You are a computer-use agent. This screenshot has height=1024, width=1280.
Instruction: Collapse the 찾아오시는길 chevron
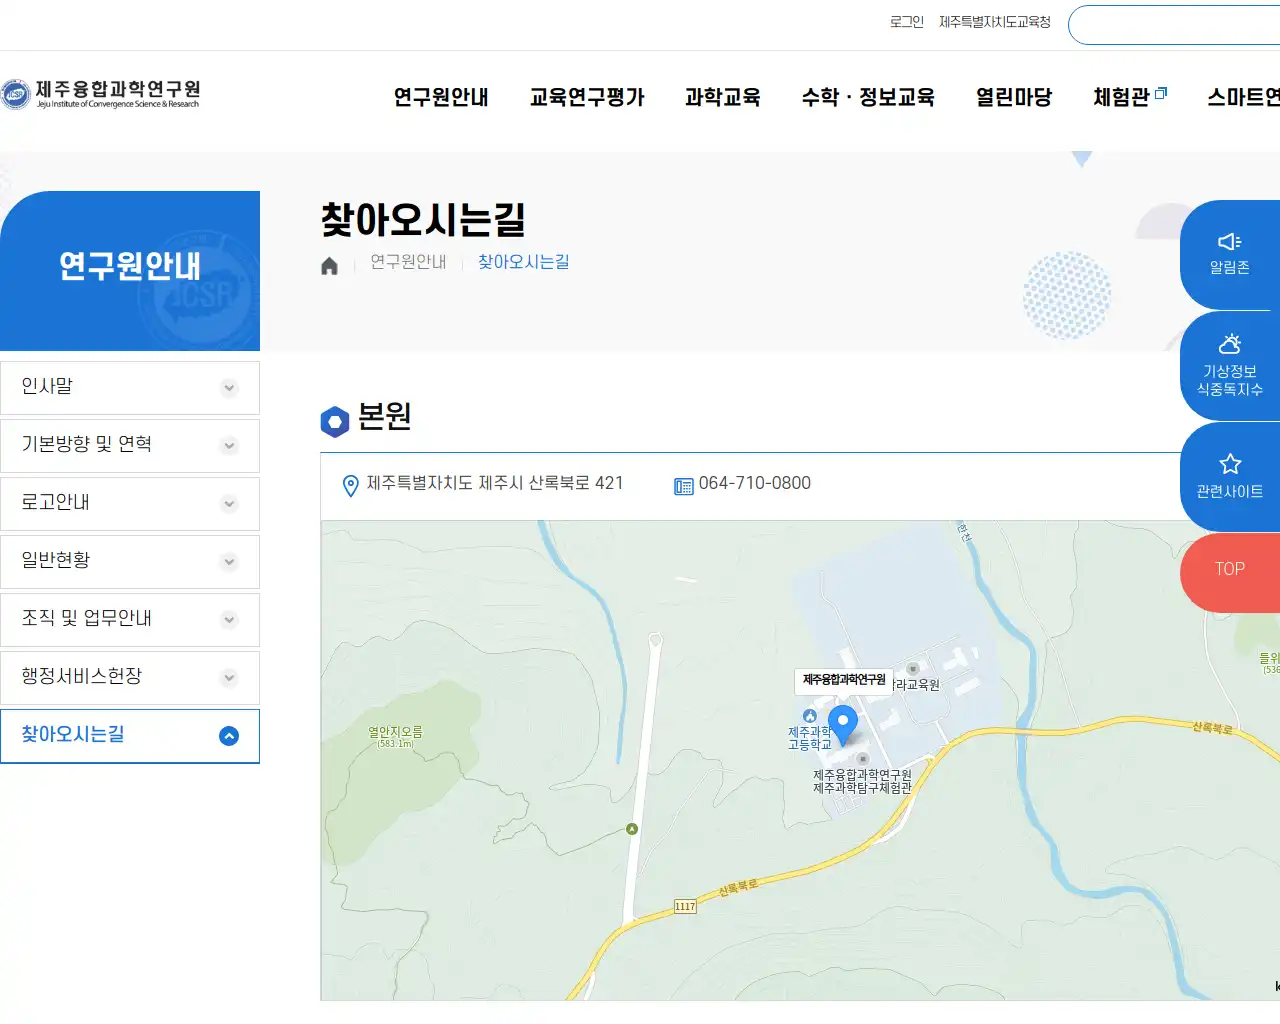(229, 736)
